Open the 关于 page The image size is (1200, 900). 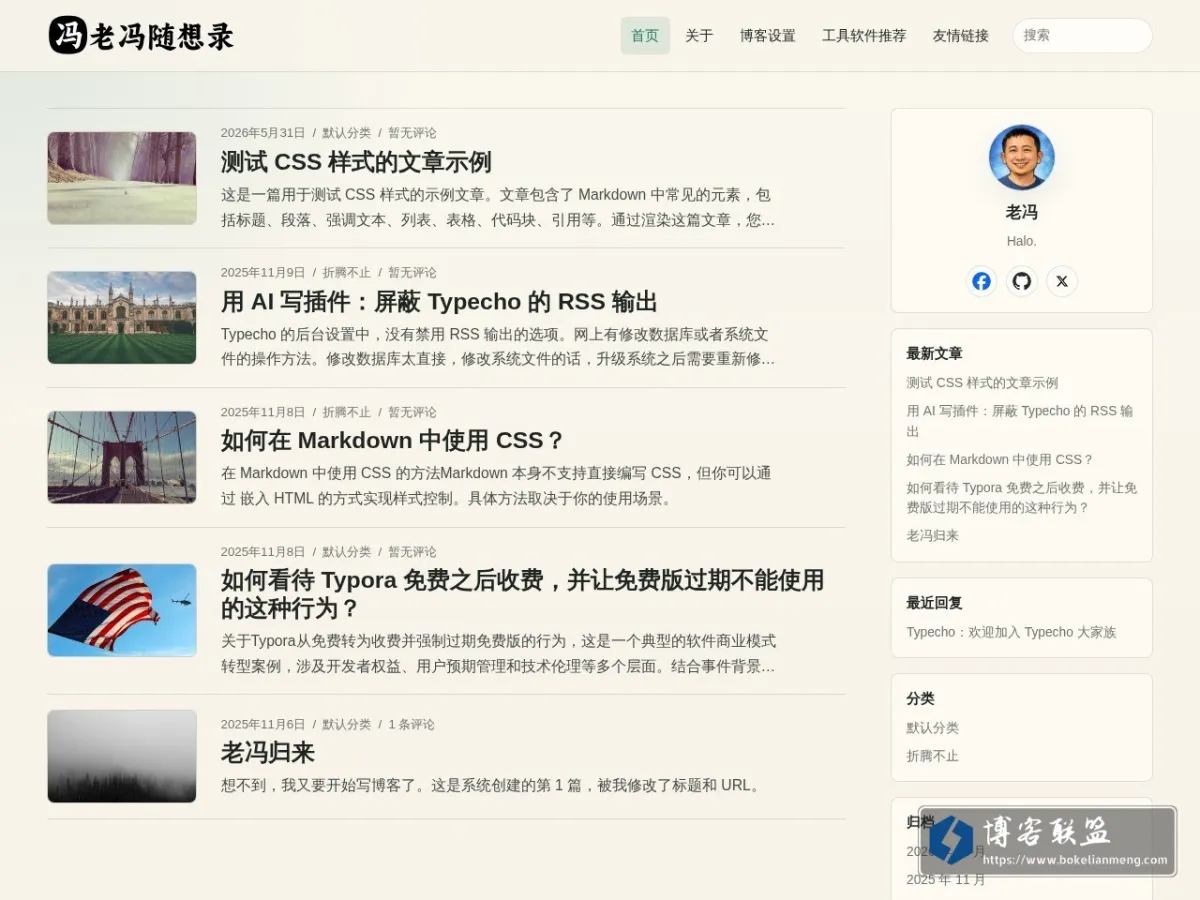pos(699,36)
